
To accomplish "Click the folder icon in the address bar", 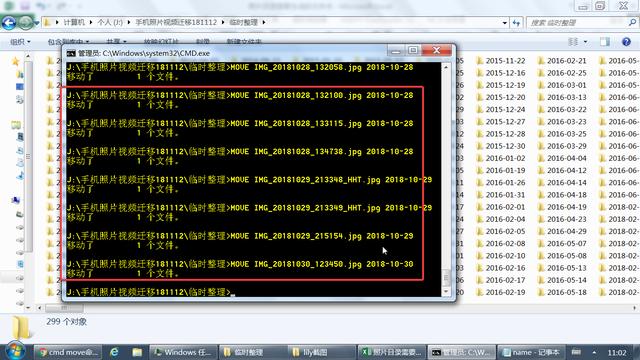I will (x=47, y=22).
